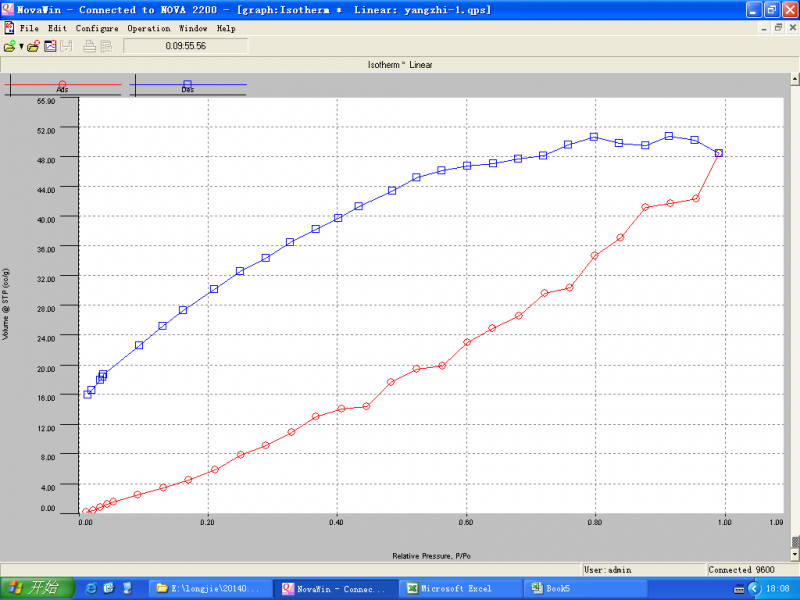Restore the inner graph window
The width and height of the screenshot is (800, 600).
point(778,28)
